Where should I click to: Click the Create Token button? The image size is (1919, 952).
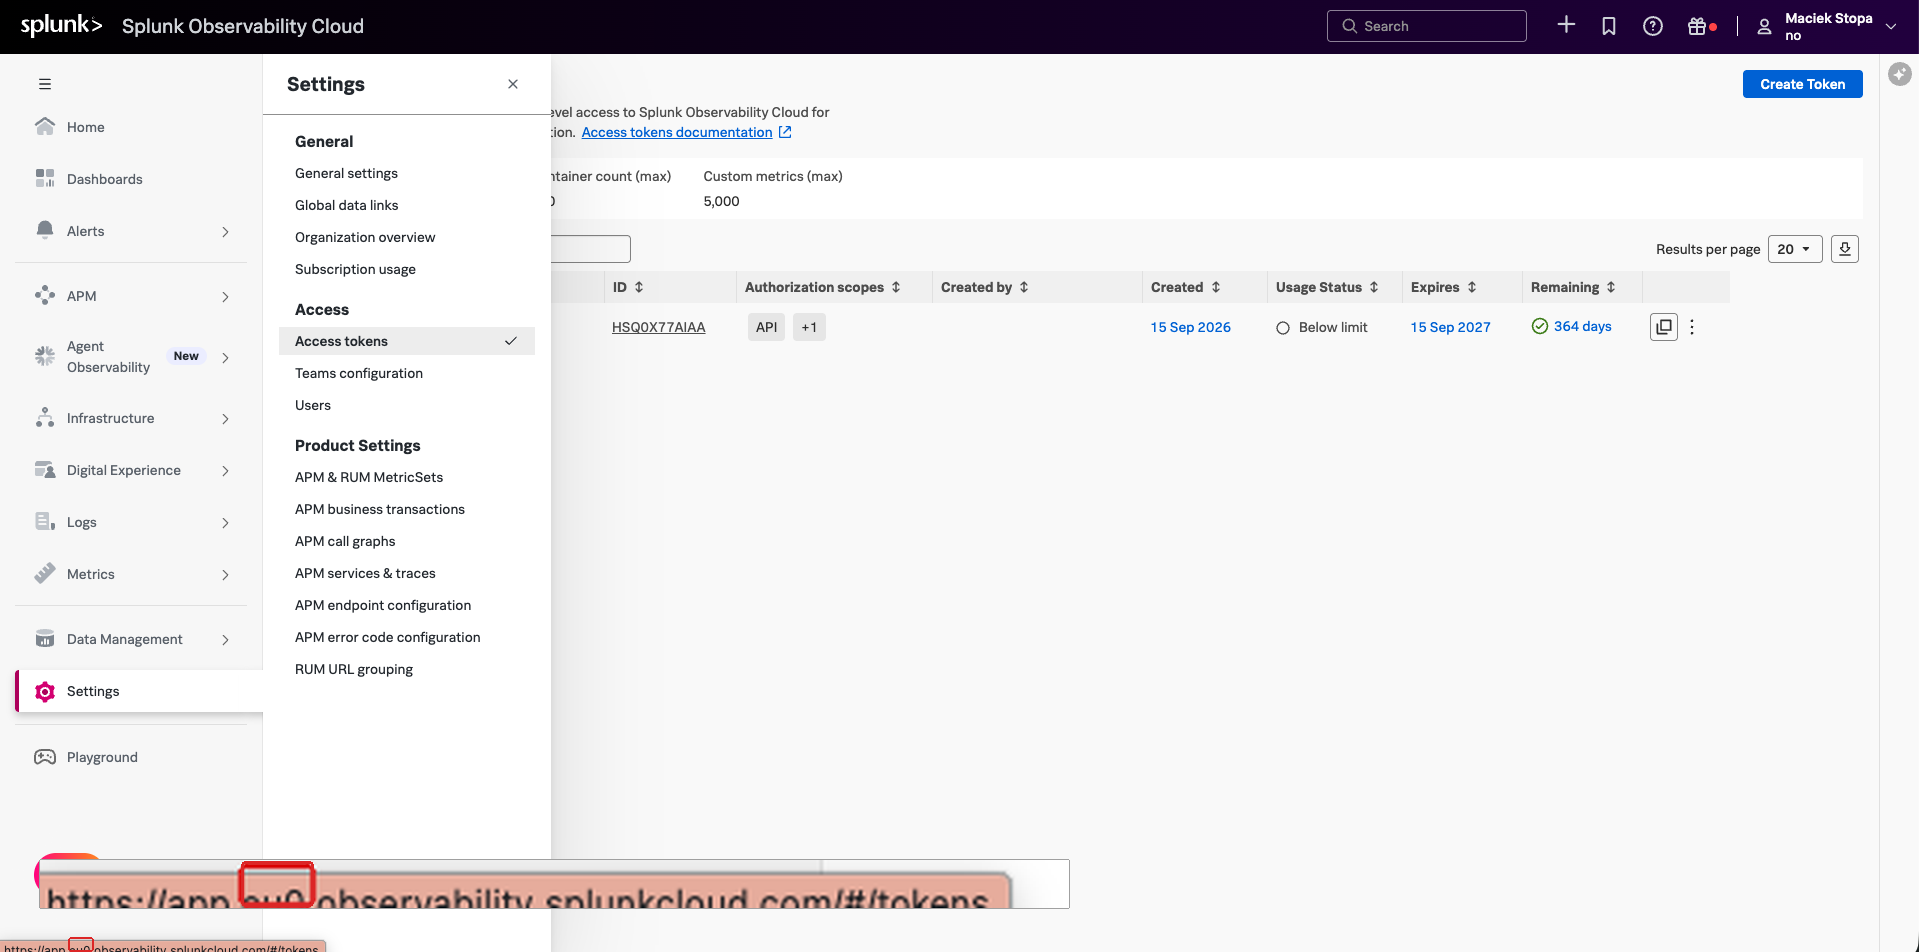pos(1802,84)
